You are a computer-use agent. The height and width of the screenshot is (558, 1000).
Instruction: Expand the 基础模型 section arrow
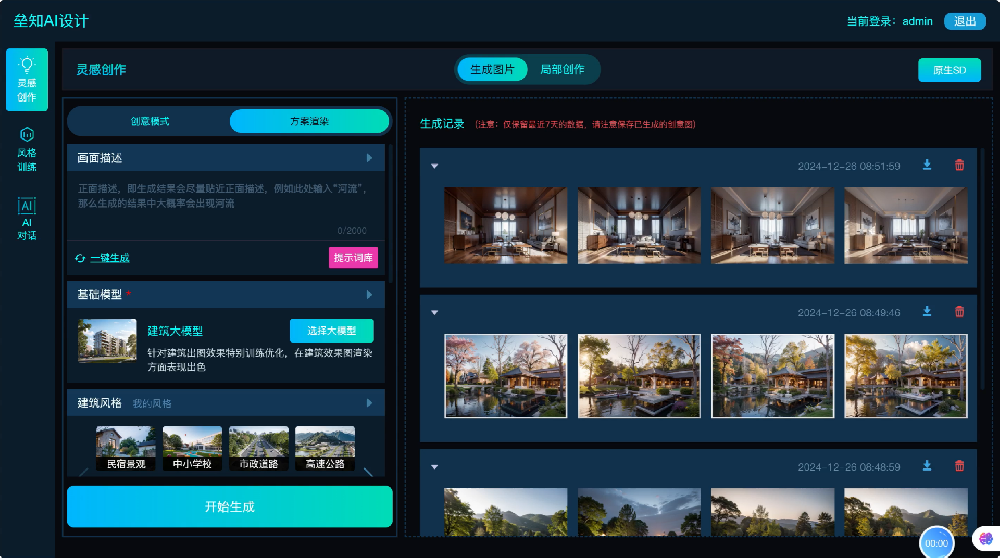pos(369,295)
